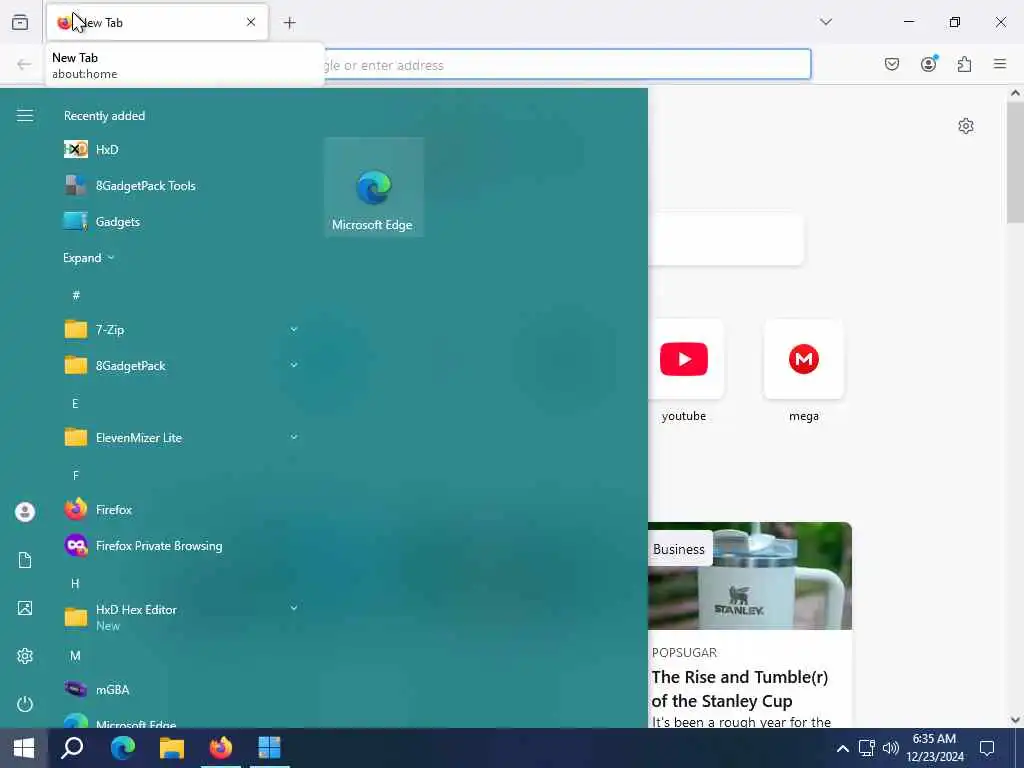Click the # letter header

coord(76,295)
